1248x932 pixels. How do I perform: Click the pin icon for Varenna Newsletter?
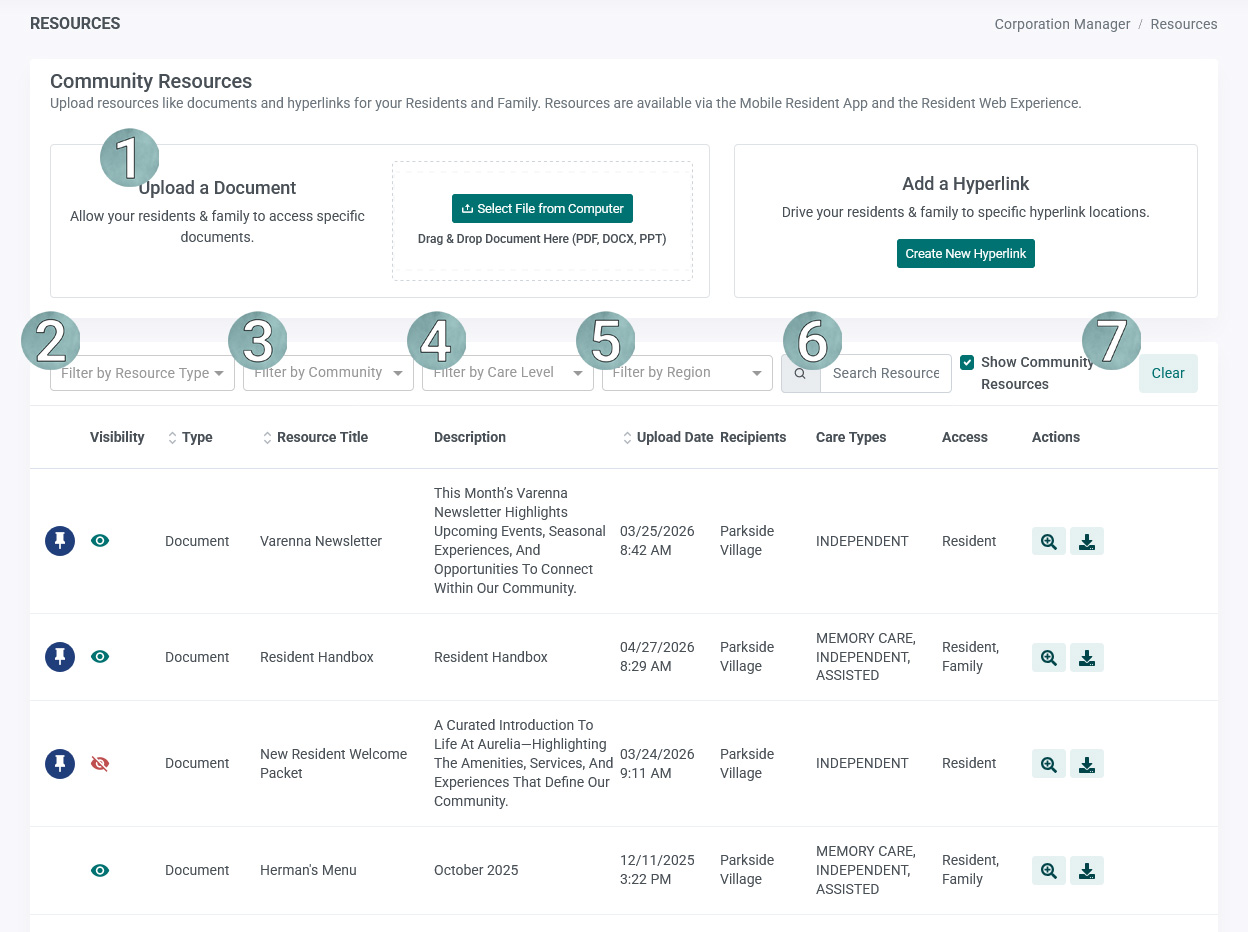pyautogui.click(x=60, y=541)
